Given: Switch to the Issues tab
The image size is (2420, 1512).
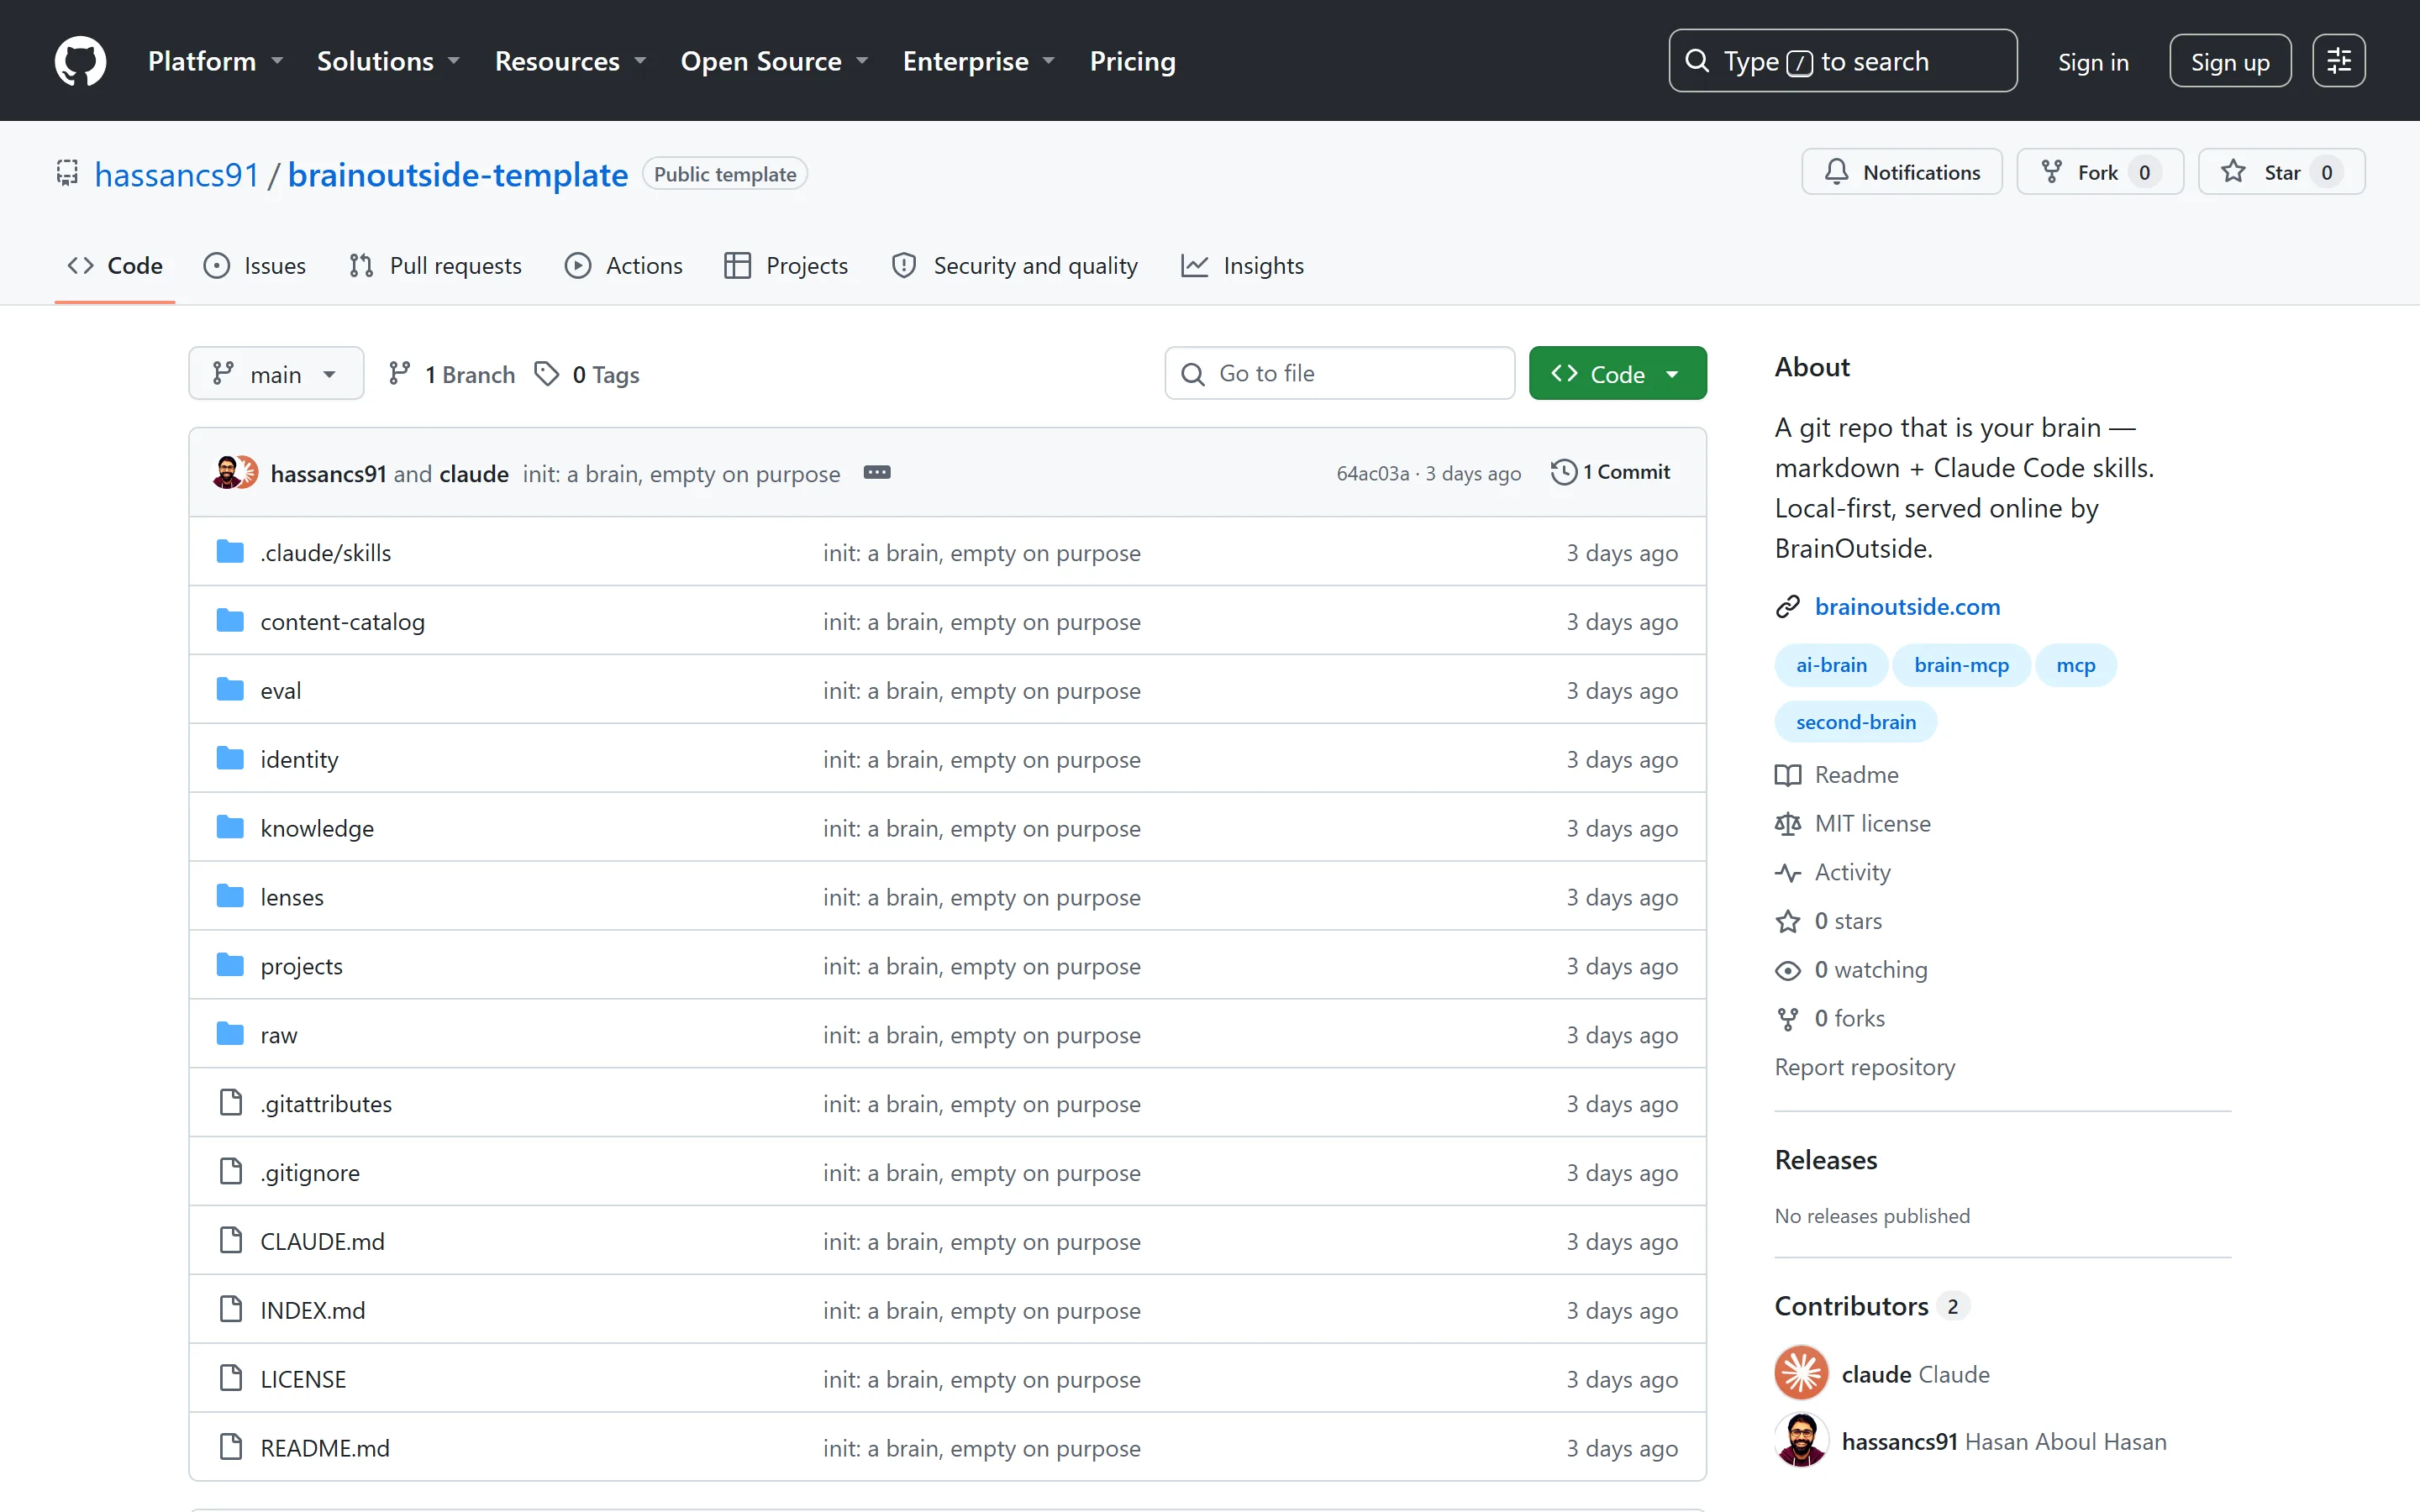Looking at the screenshot, I should coord(254,266).
